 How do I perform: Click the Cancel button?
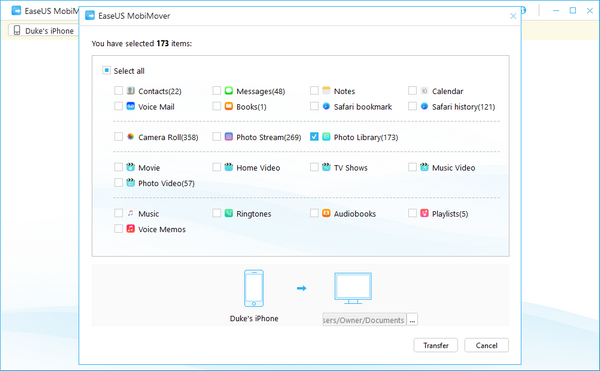[486, 345]
